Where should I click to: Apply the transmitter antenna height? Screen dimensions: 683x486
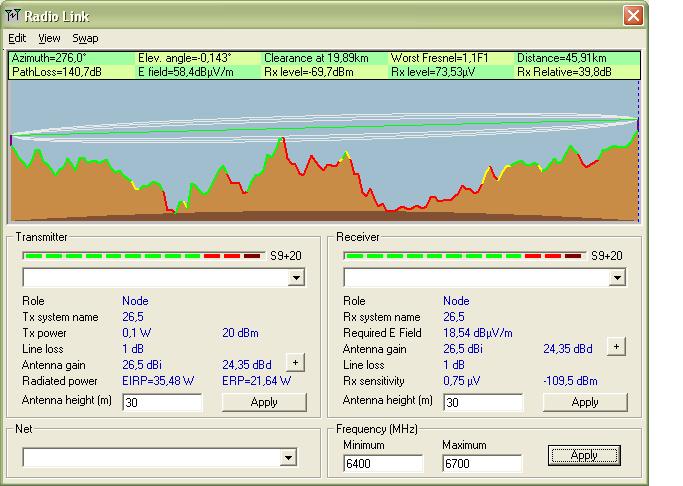(264, 402)
